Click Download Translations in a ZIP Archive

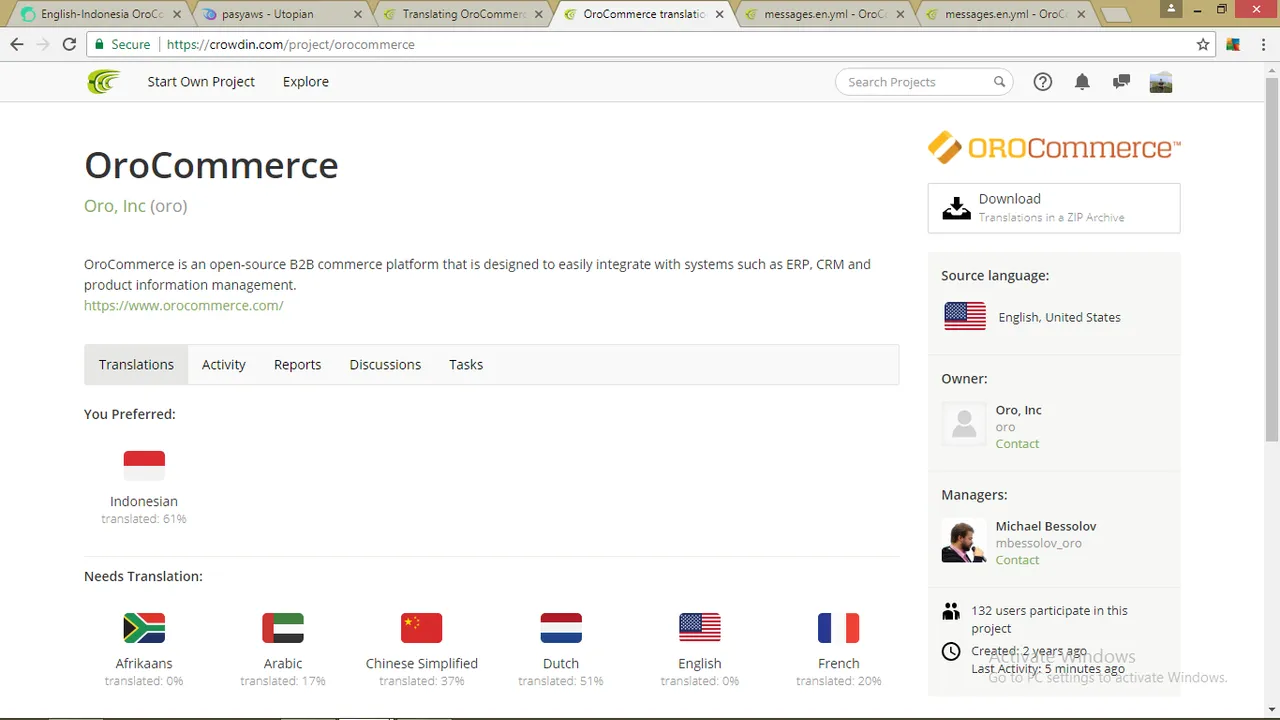[1054, 208]
